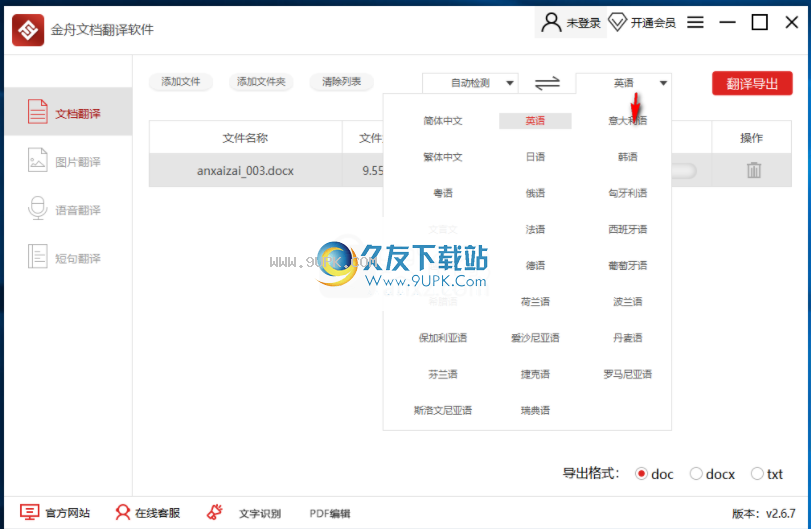This screenshot has height=529, width=811.
Task: Click the 在线客服 person icon
Action: (x=123, y=512)
